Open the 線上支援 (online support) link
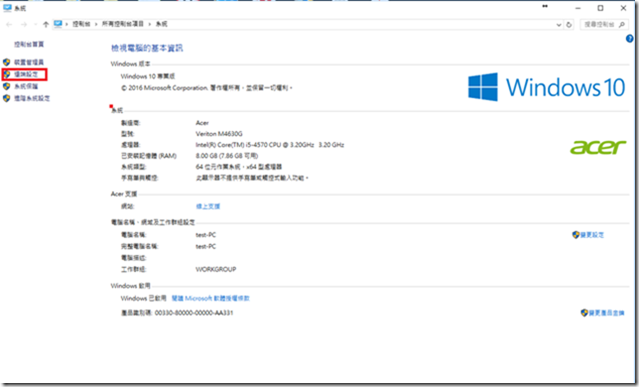 click(208, 207)
